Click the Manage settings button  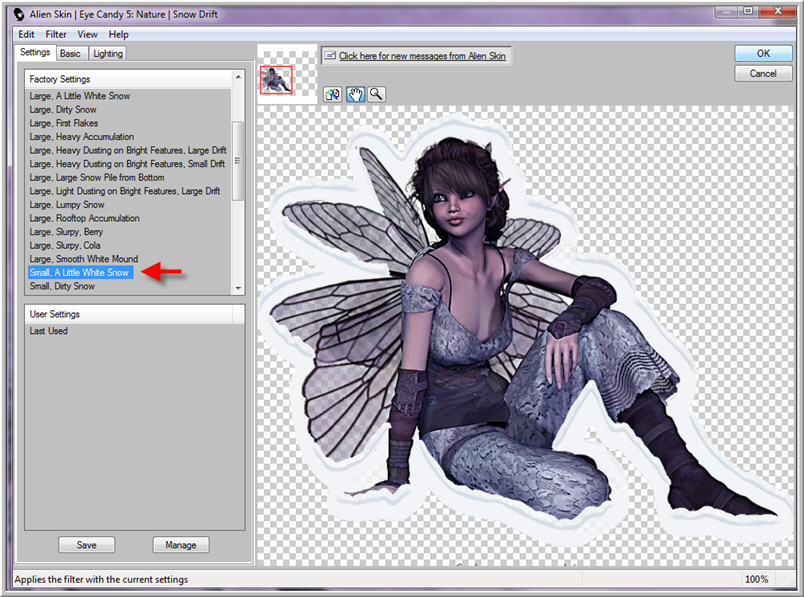[180, 545]
